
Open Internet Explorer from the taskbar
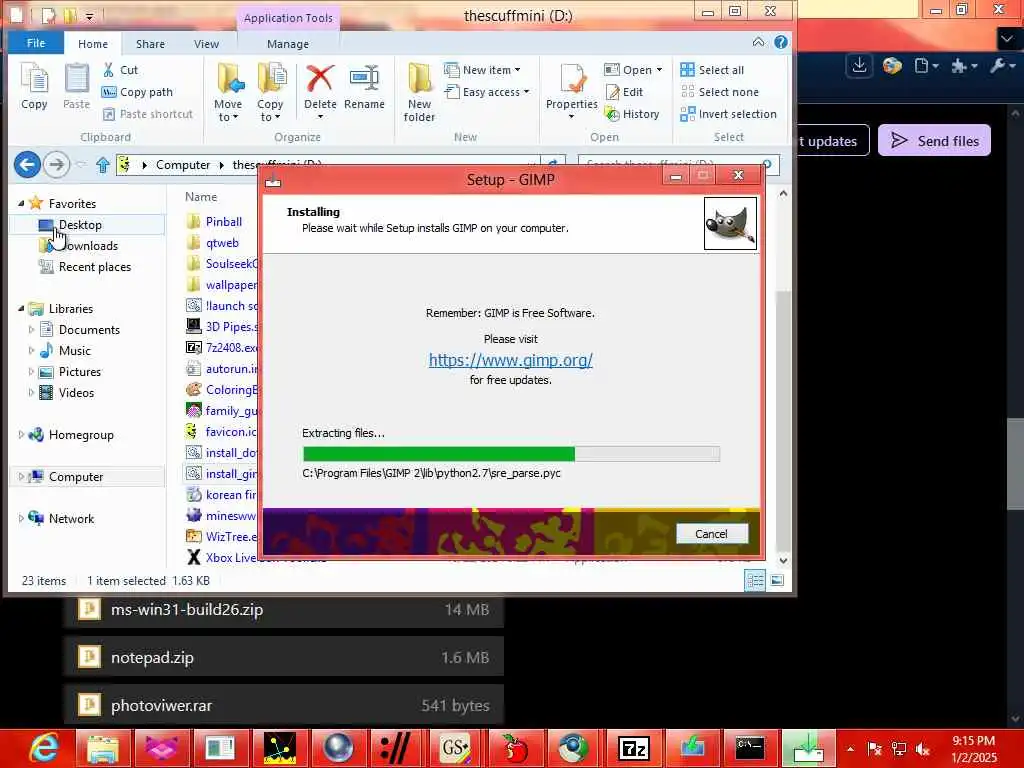point(44,748)
